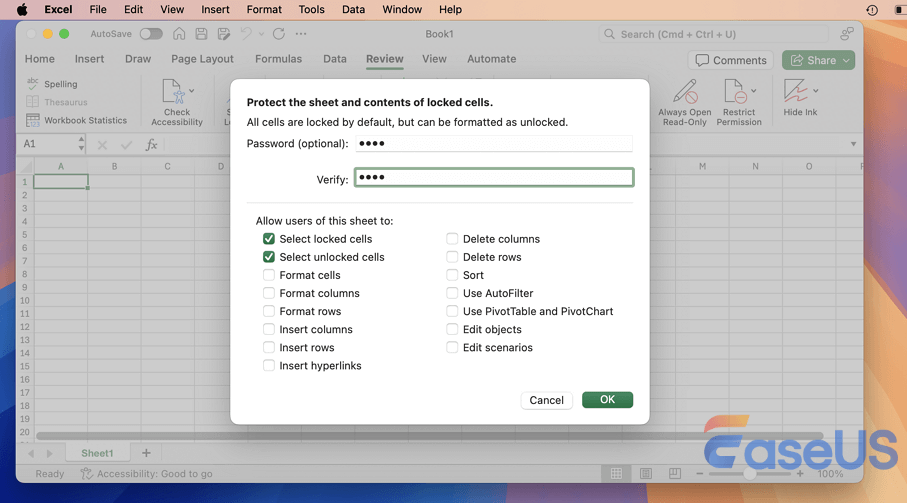Open the Hide Ink dropdown arrow
Image resolution: width=907 pixels, height=503 pixels.
pos(816,91)
